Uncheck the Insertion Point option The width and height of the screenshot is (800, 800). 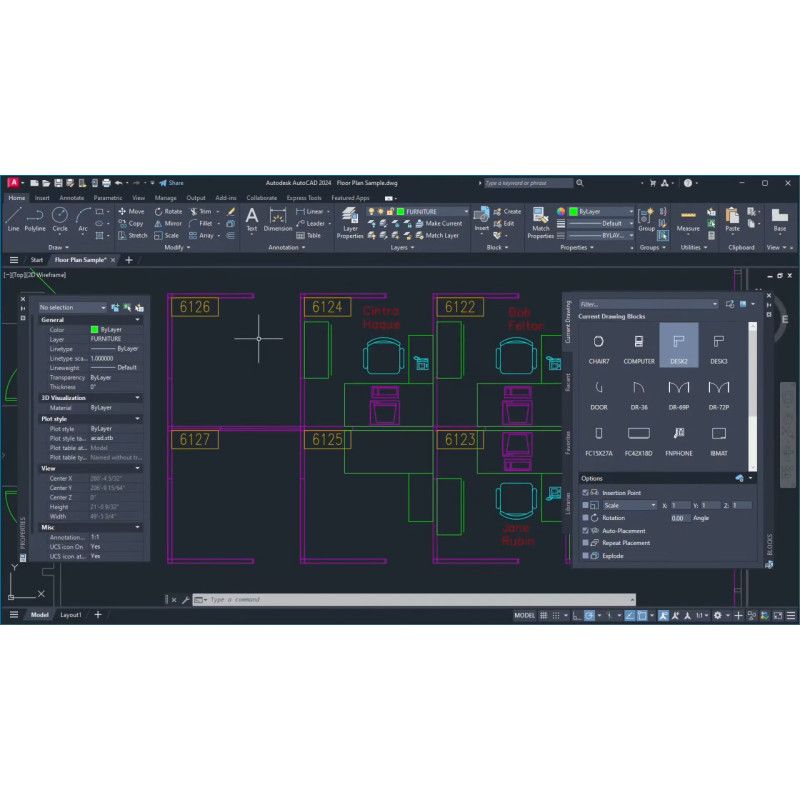coord(586,493)
